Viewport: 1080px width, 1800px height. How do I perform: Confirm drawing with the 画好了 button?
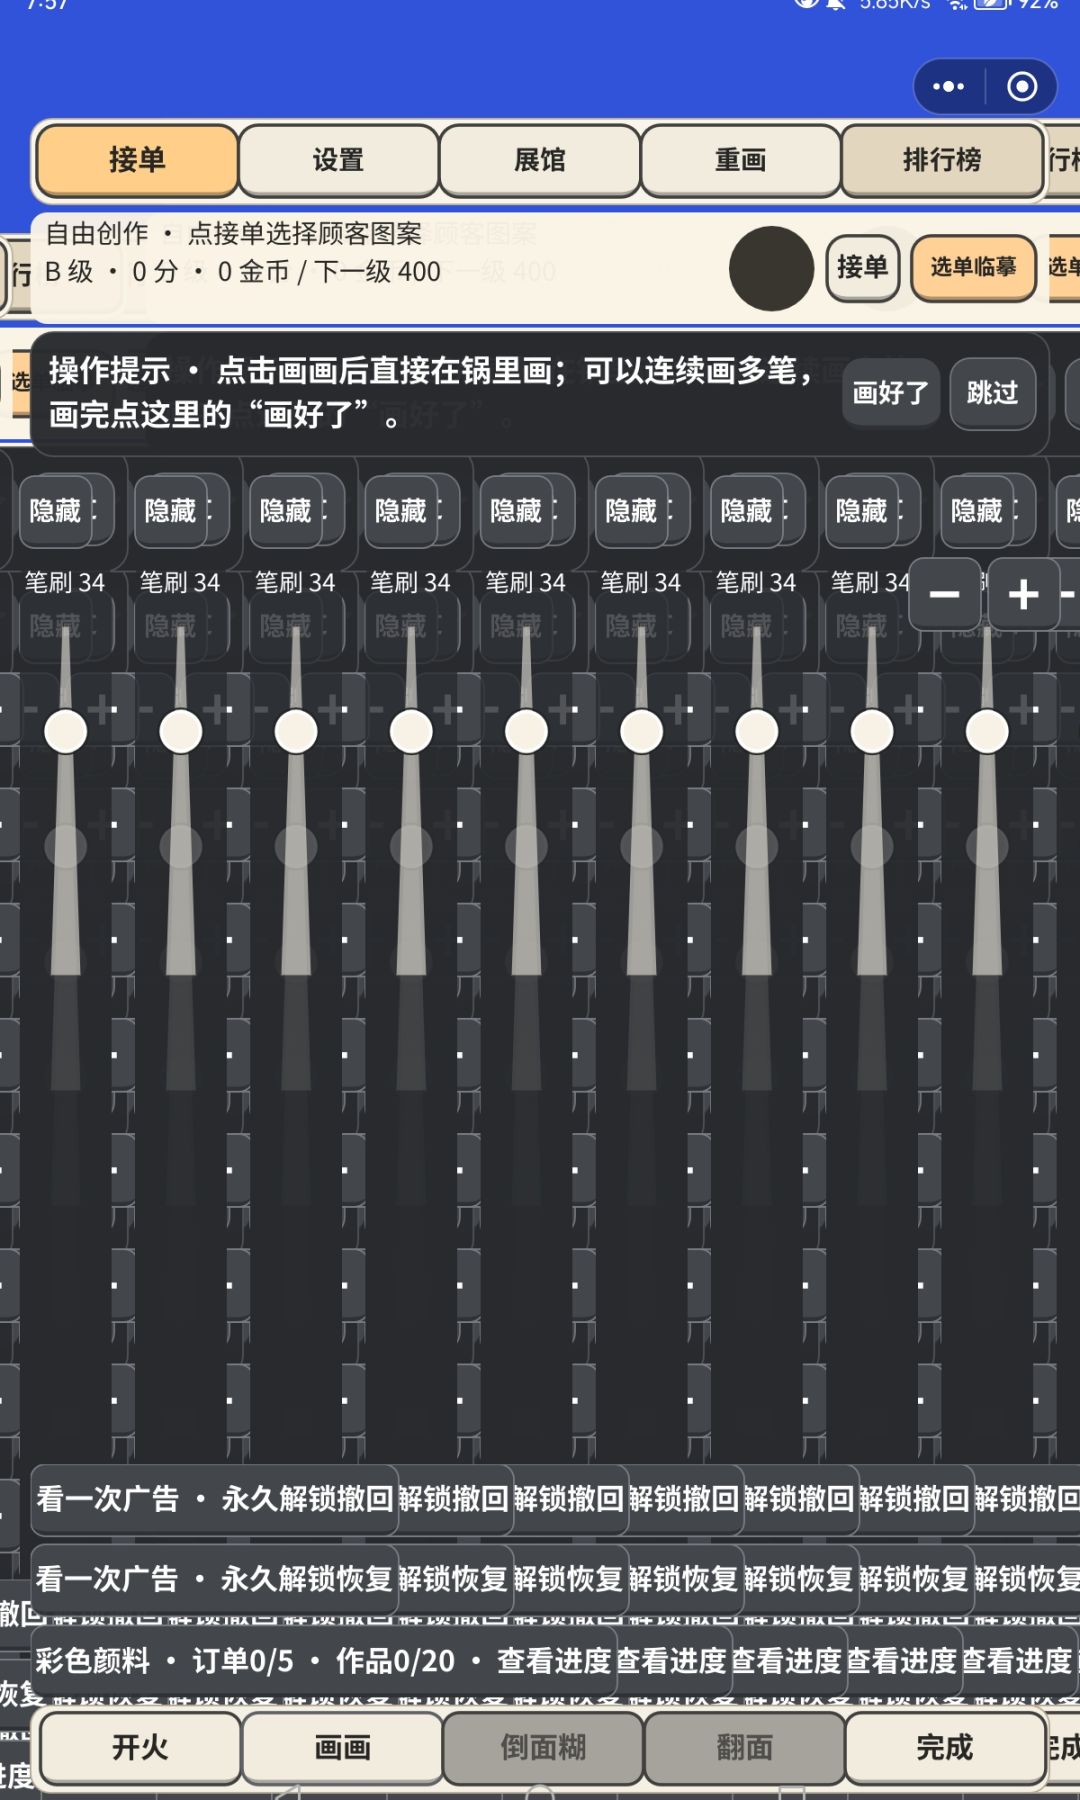coord(890,393)
